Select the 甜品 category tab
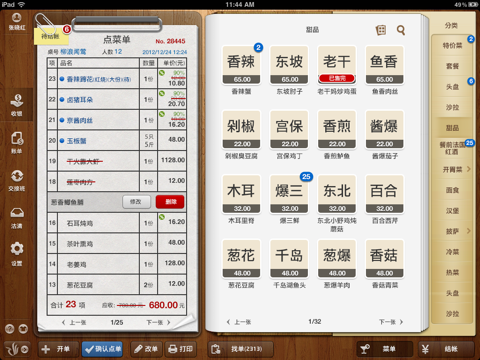The width and height of the screenshot is (480, 360). click(x=452, y=128)
